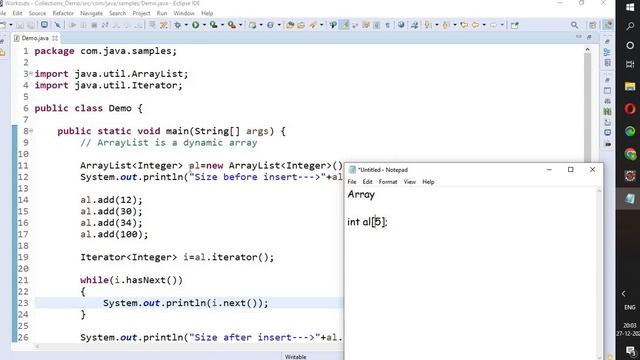Click the Toggle Breadcrumb icon
Screen dimensions: 640x360
point(333,25)
